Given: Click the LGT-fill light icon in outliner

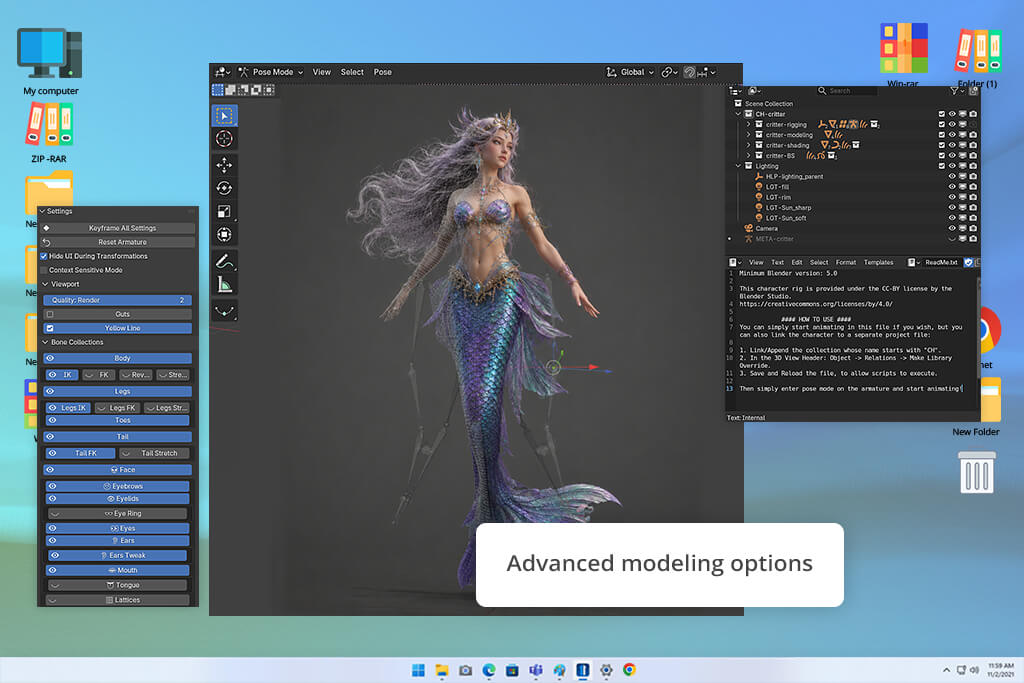Looking at the screenshot, I should coord(759,187).
